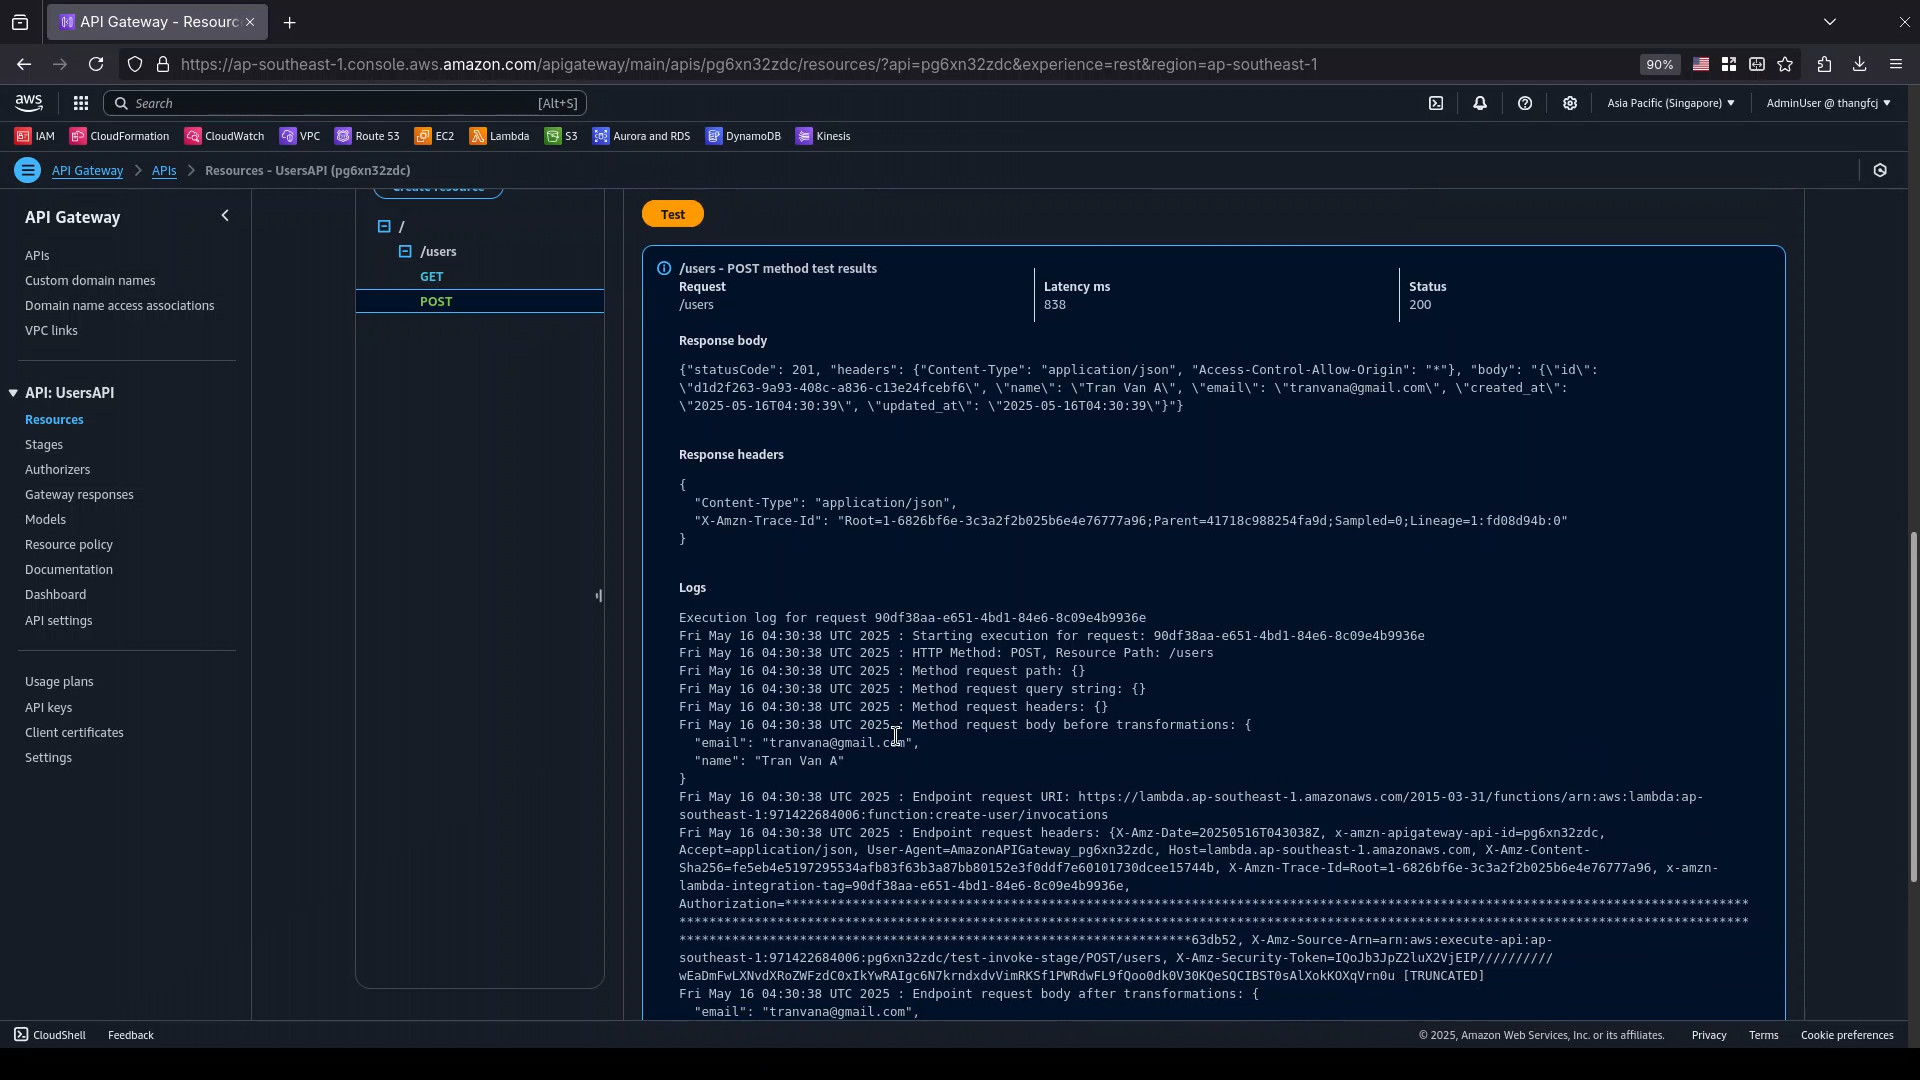This screenshot has width=1920, height=1080.
Task: Open Client certificates in the sidebar
Action: [x=74, y=733]
